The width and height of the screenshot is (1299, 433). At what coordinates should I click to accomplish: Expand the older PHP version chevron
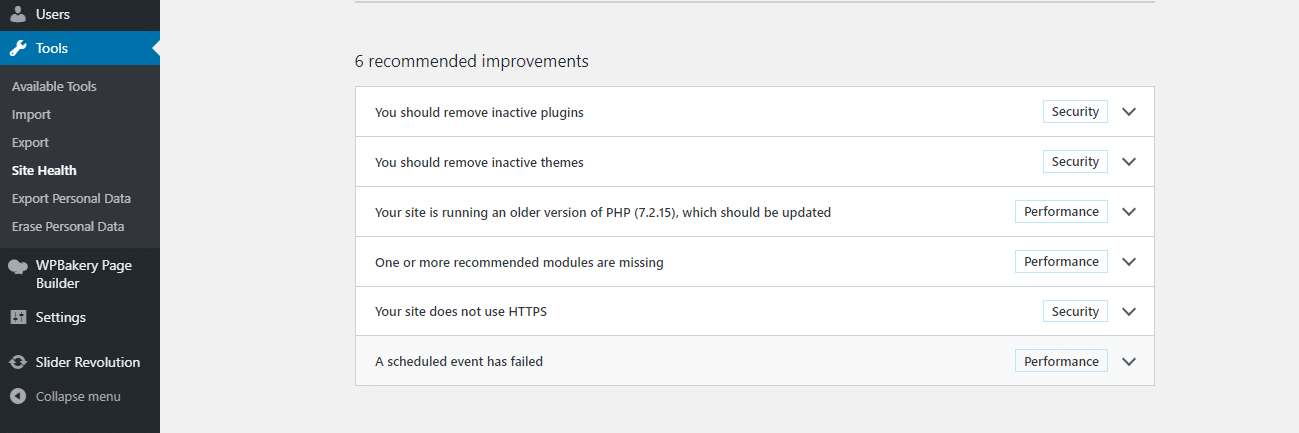pos(1129,212)
